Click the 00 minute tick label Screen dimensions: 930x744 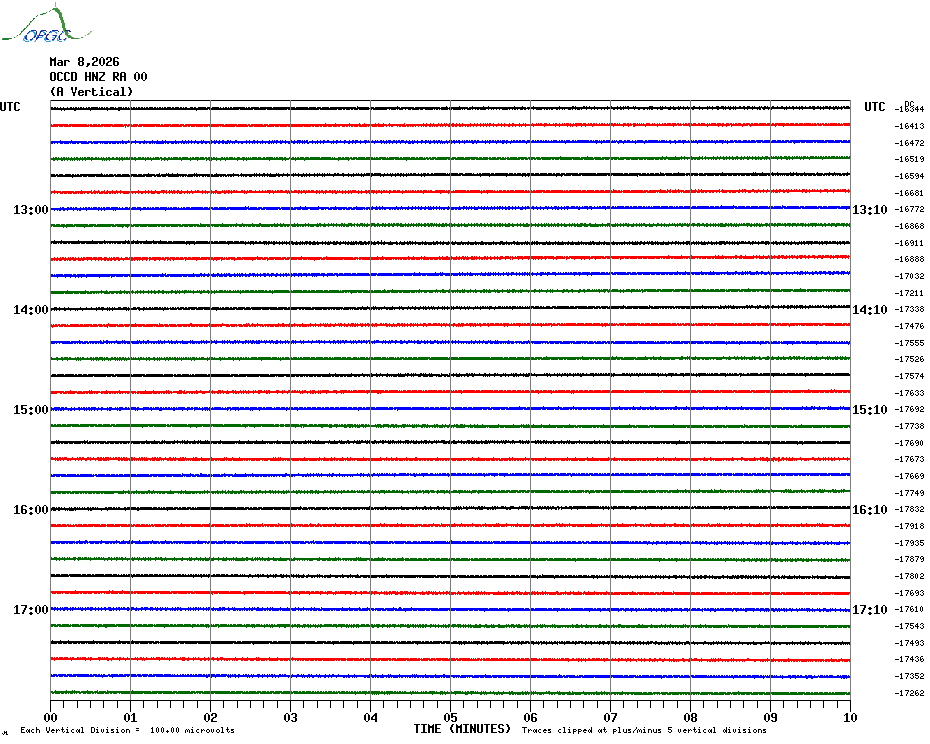pos(50,717)
